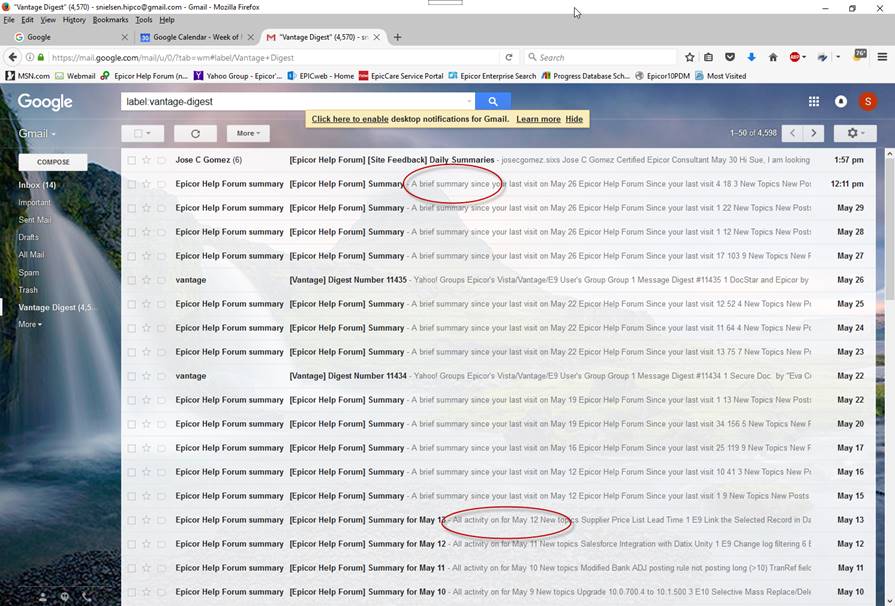Image resolution: width=895 pixels, height=606 pixels.
Task: Open the File menu
Action: coord(9,19)
